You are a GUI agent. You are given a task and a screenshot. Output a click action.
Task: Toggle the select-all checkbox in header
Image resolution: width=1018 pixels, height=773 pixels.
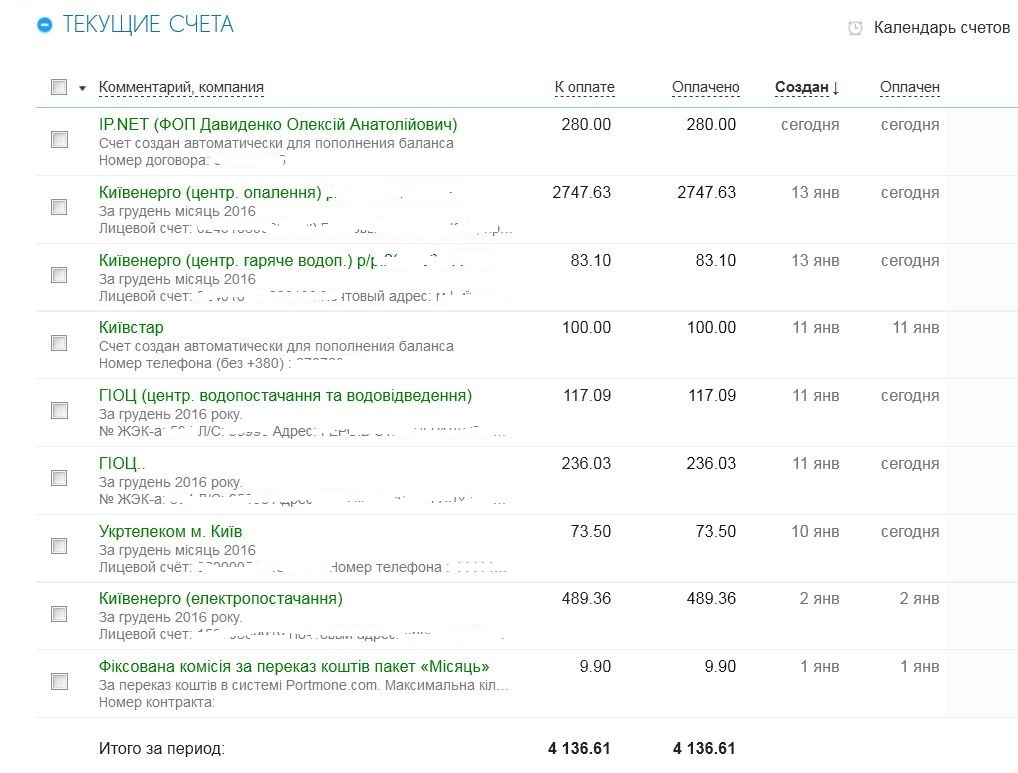[59, 87]
